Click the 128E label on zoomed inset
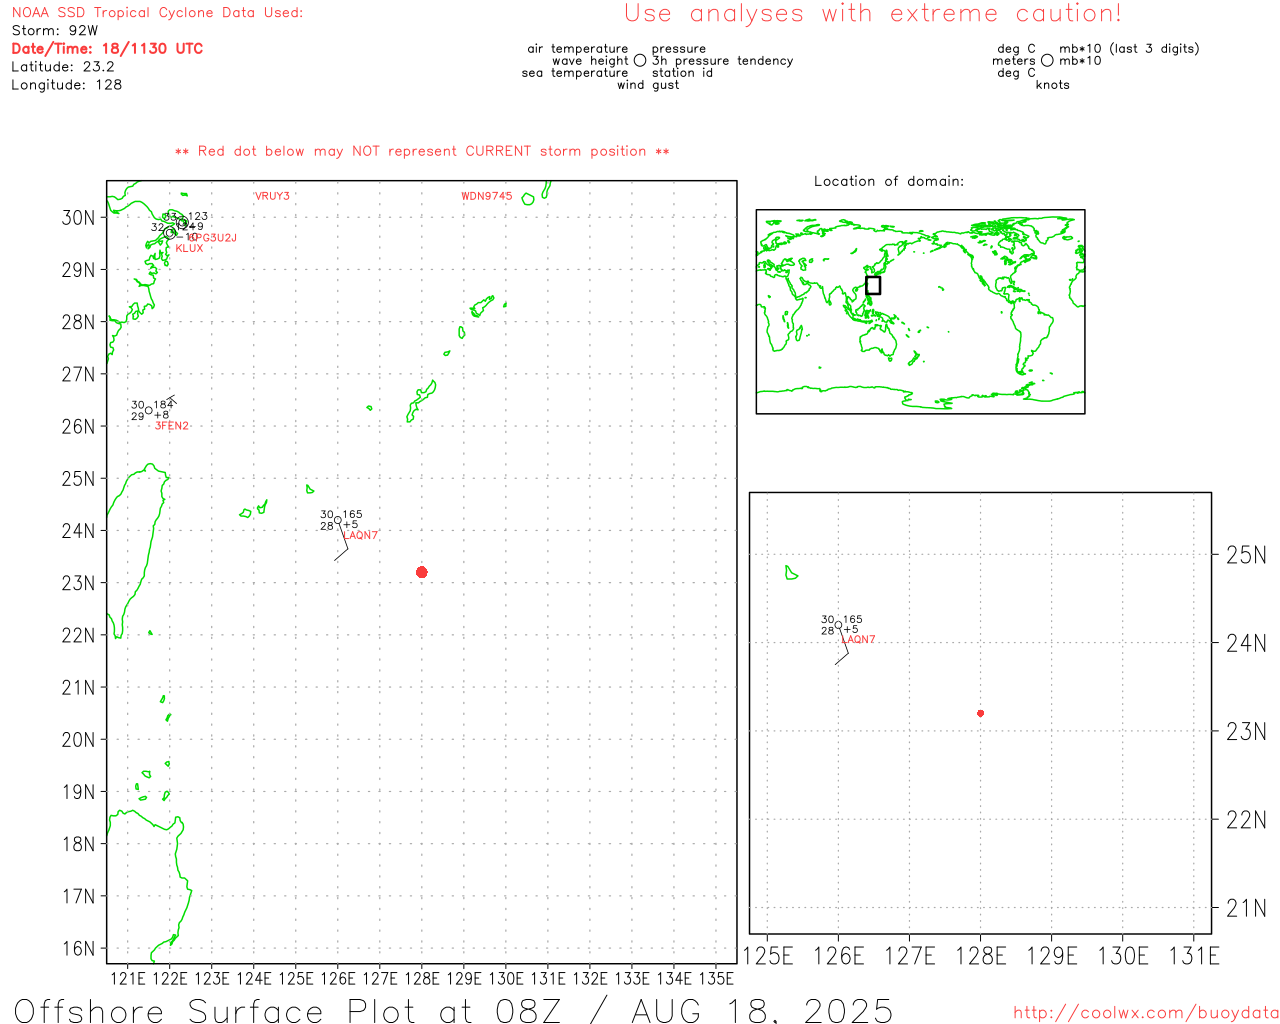The height and width of the screenshot is (1024, 1280). pyautogui.click(x=981, y=956)
